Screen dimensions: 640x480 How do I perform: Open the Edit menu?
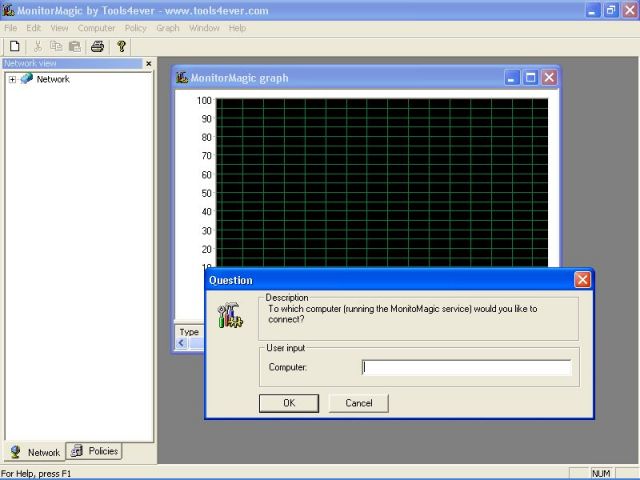[33, 28]
